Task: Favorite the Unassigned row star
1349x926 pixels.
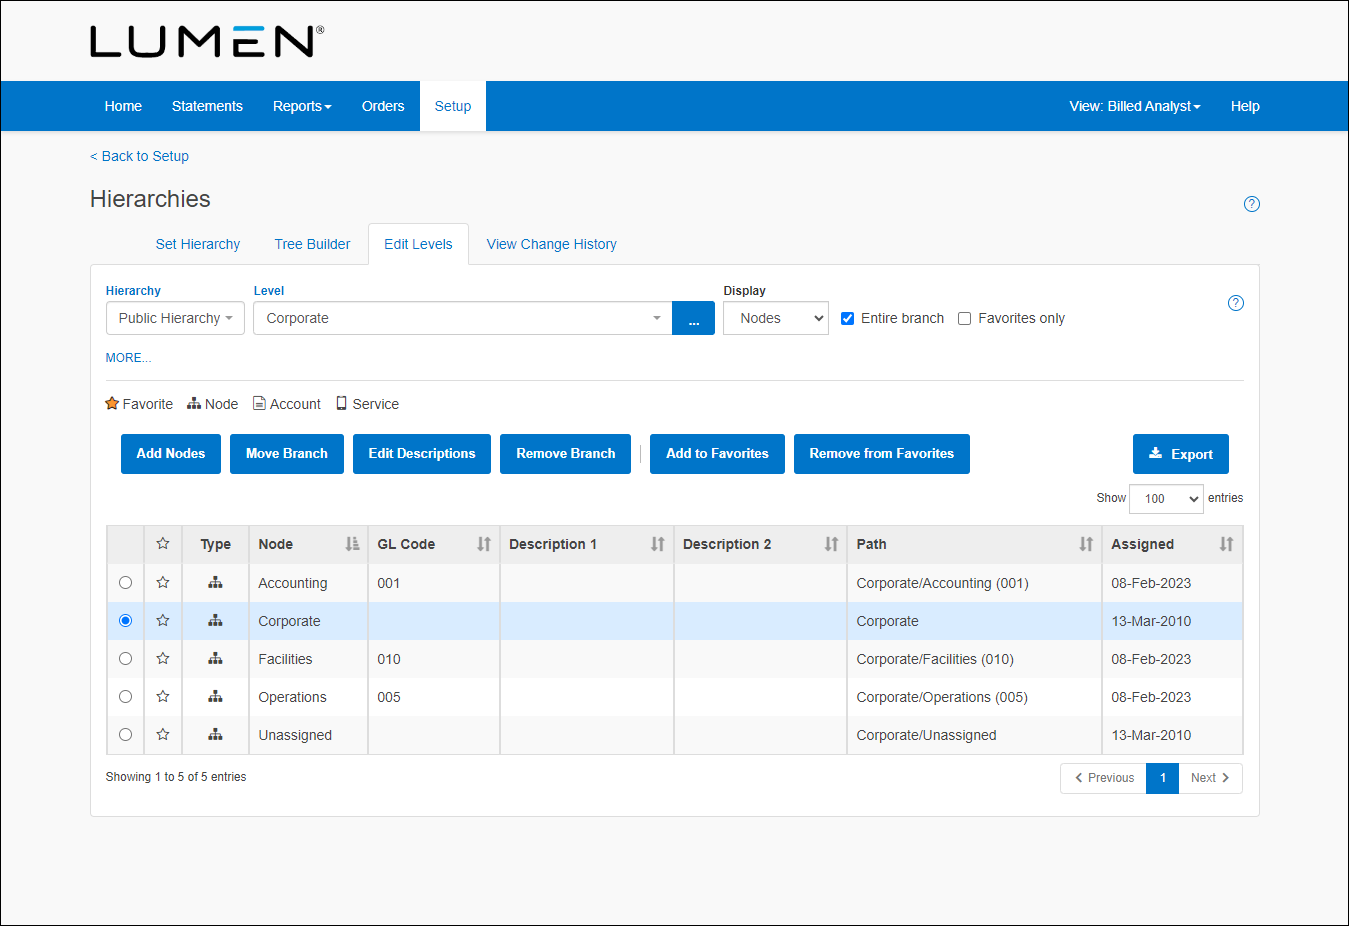Action: 163,734
